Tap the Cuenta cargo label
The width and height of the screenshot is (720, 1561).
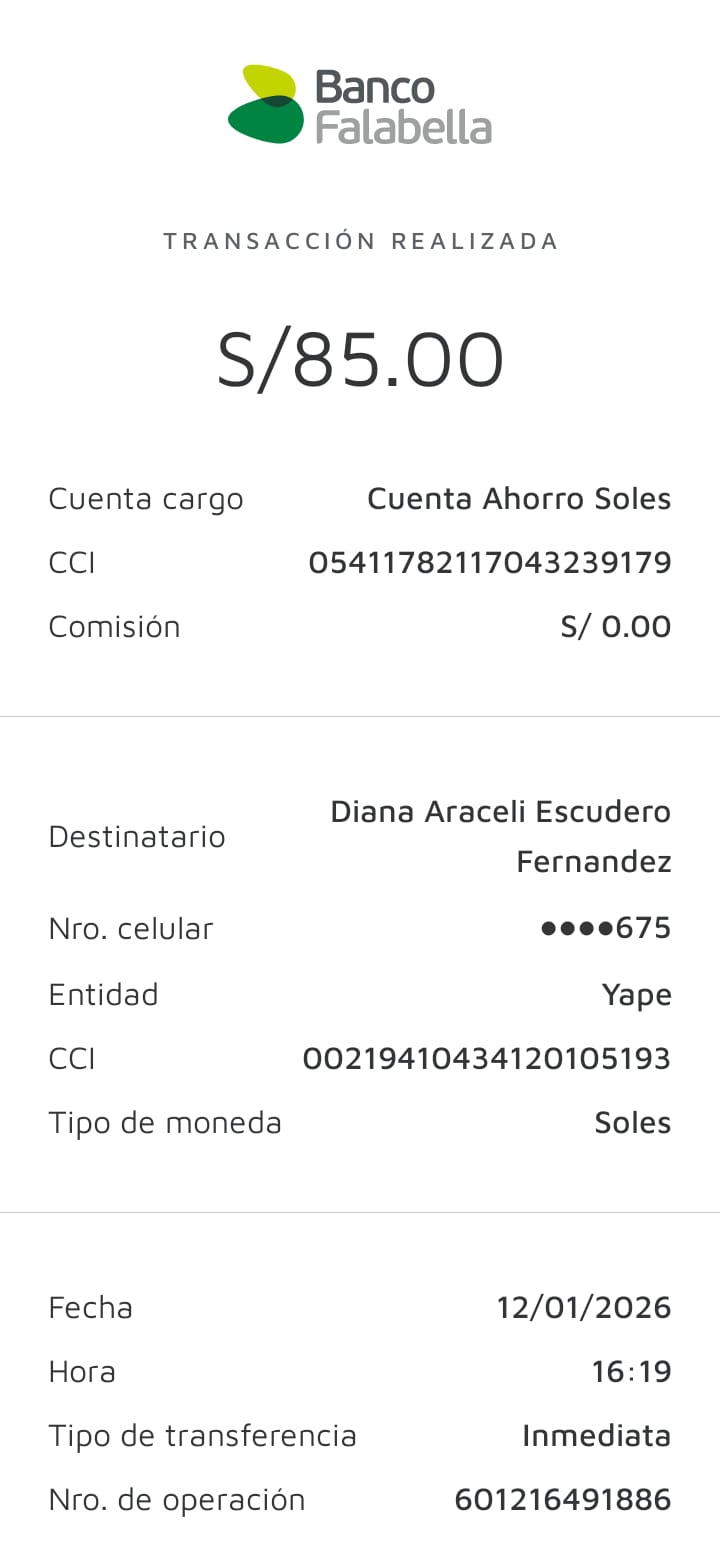coord(146,498)
